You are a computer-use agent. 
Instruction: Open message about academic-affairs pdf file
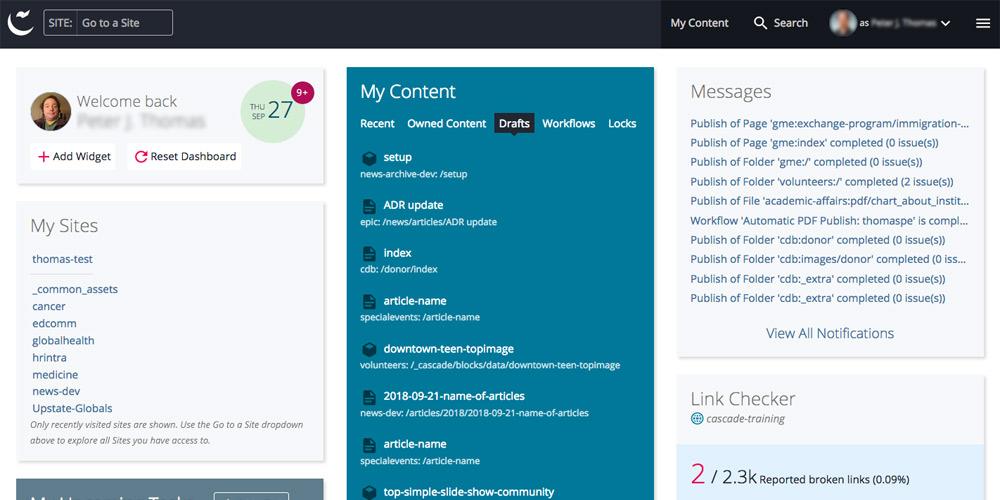point(830,201)
